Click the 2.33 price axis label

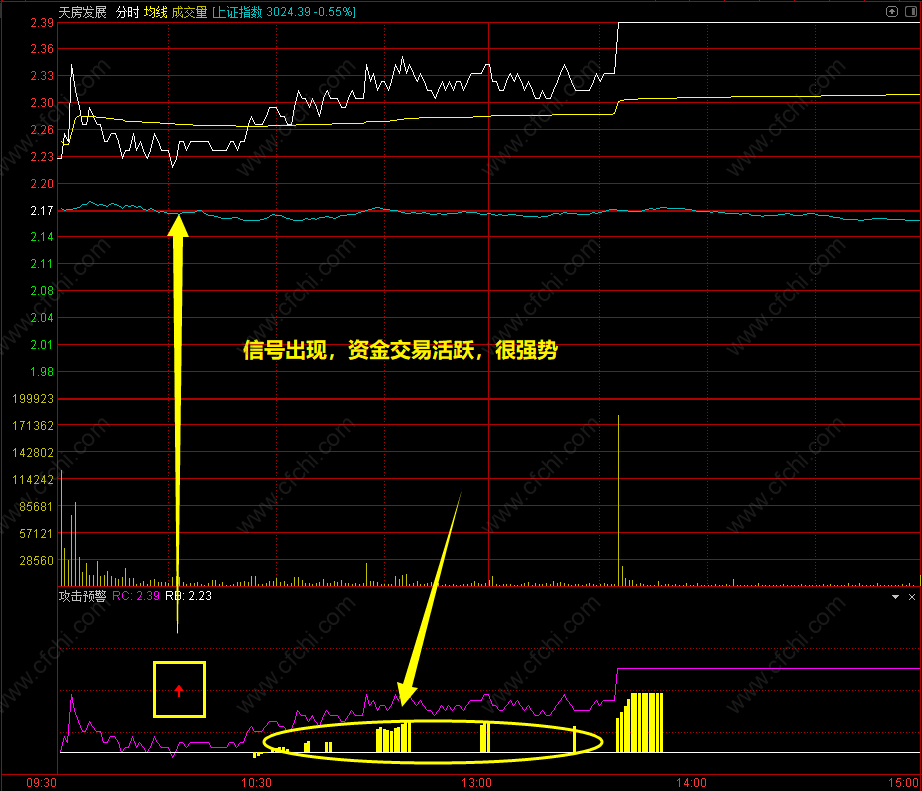pyautogui.click(x=42, y=76)
